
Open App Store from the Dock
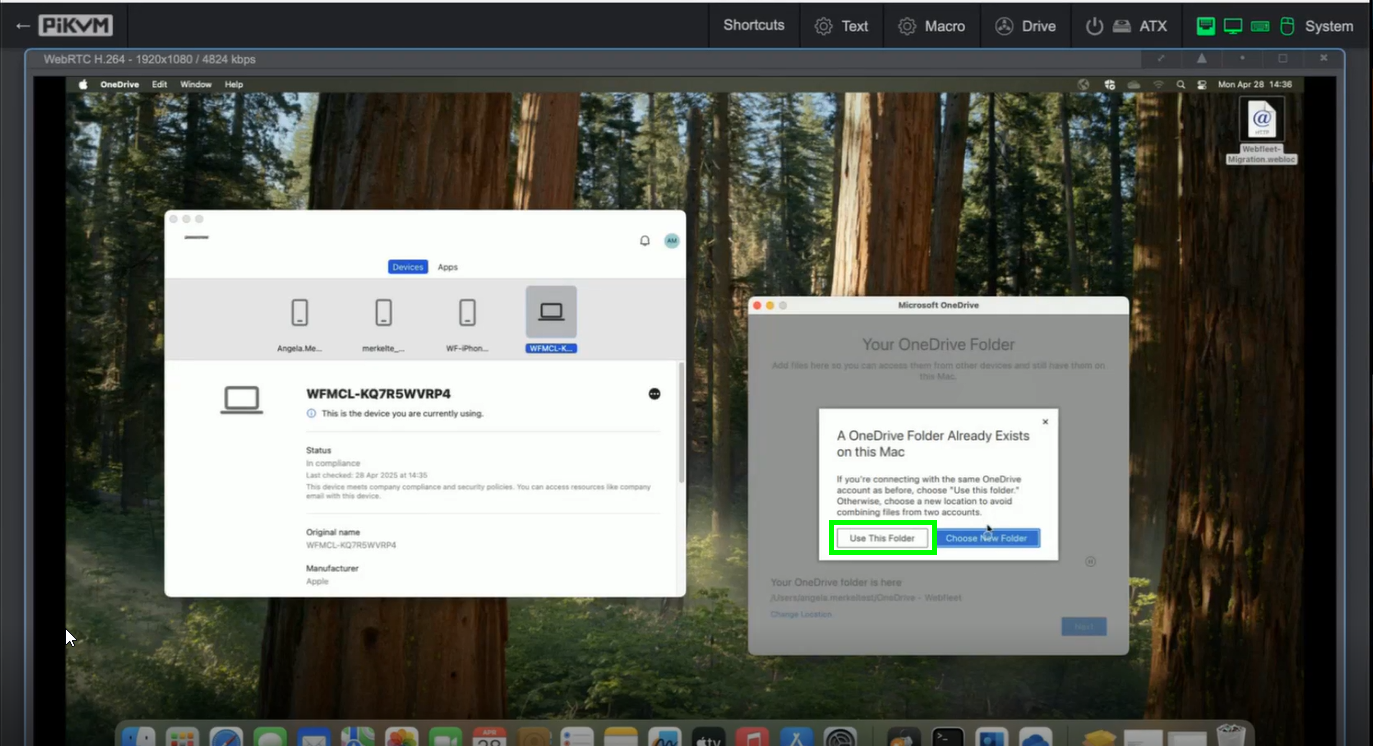coord(796,737)
